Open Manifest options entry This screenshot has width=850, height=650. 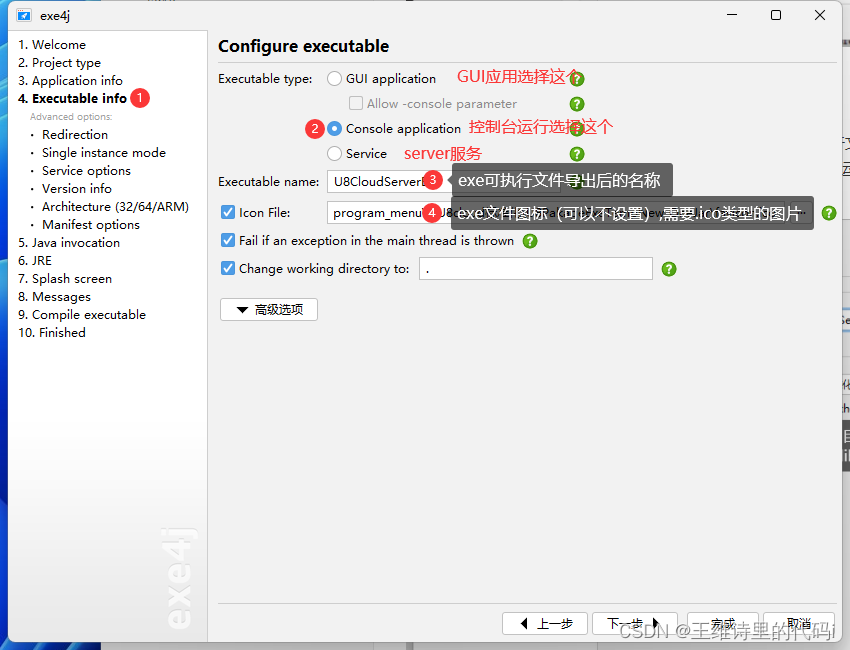pos(91,225)
